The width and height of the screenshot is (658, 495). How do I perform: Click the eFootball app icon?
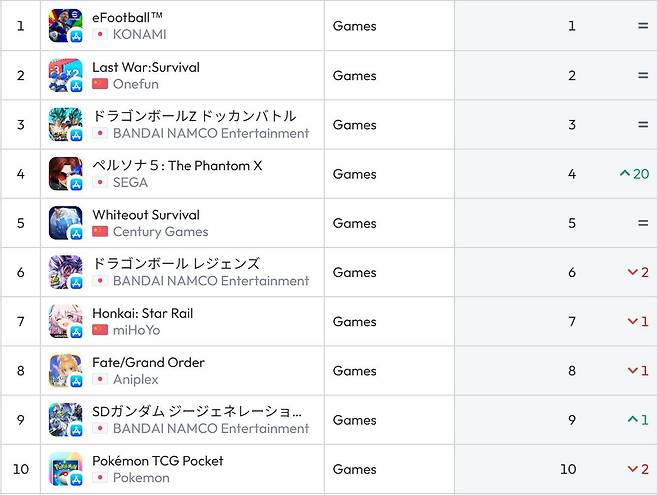coord(65,26)
